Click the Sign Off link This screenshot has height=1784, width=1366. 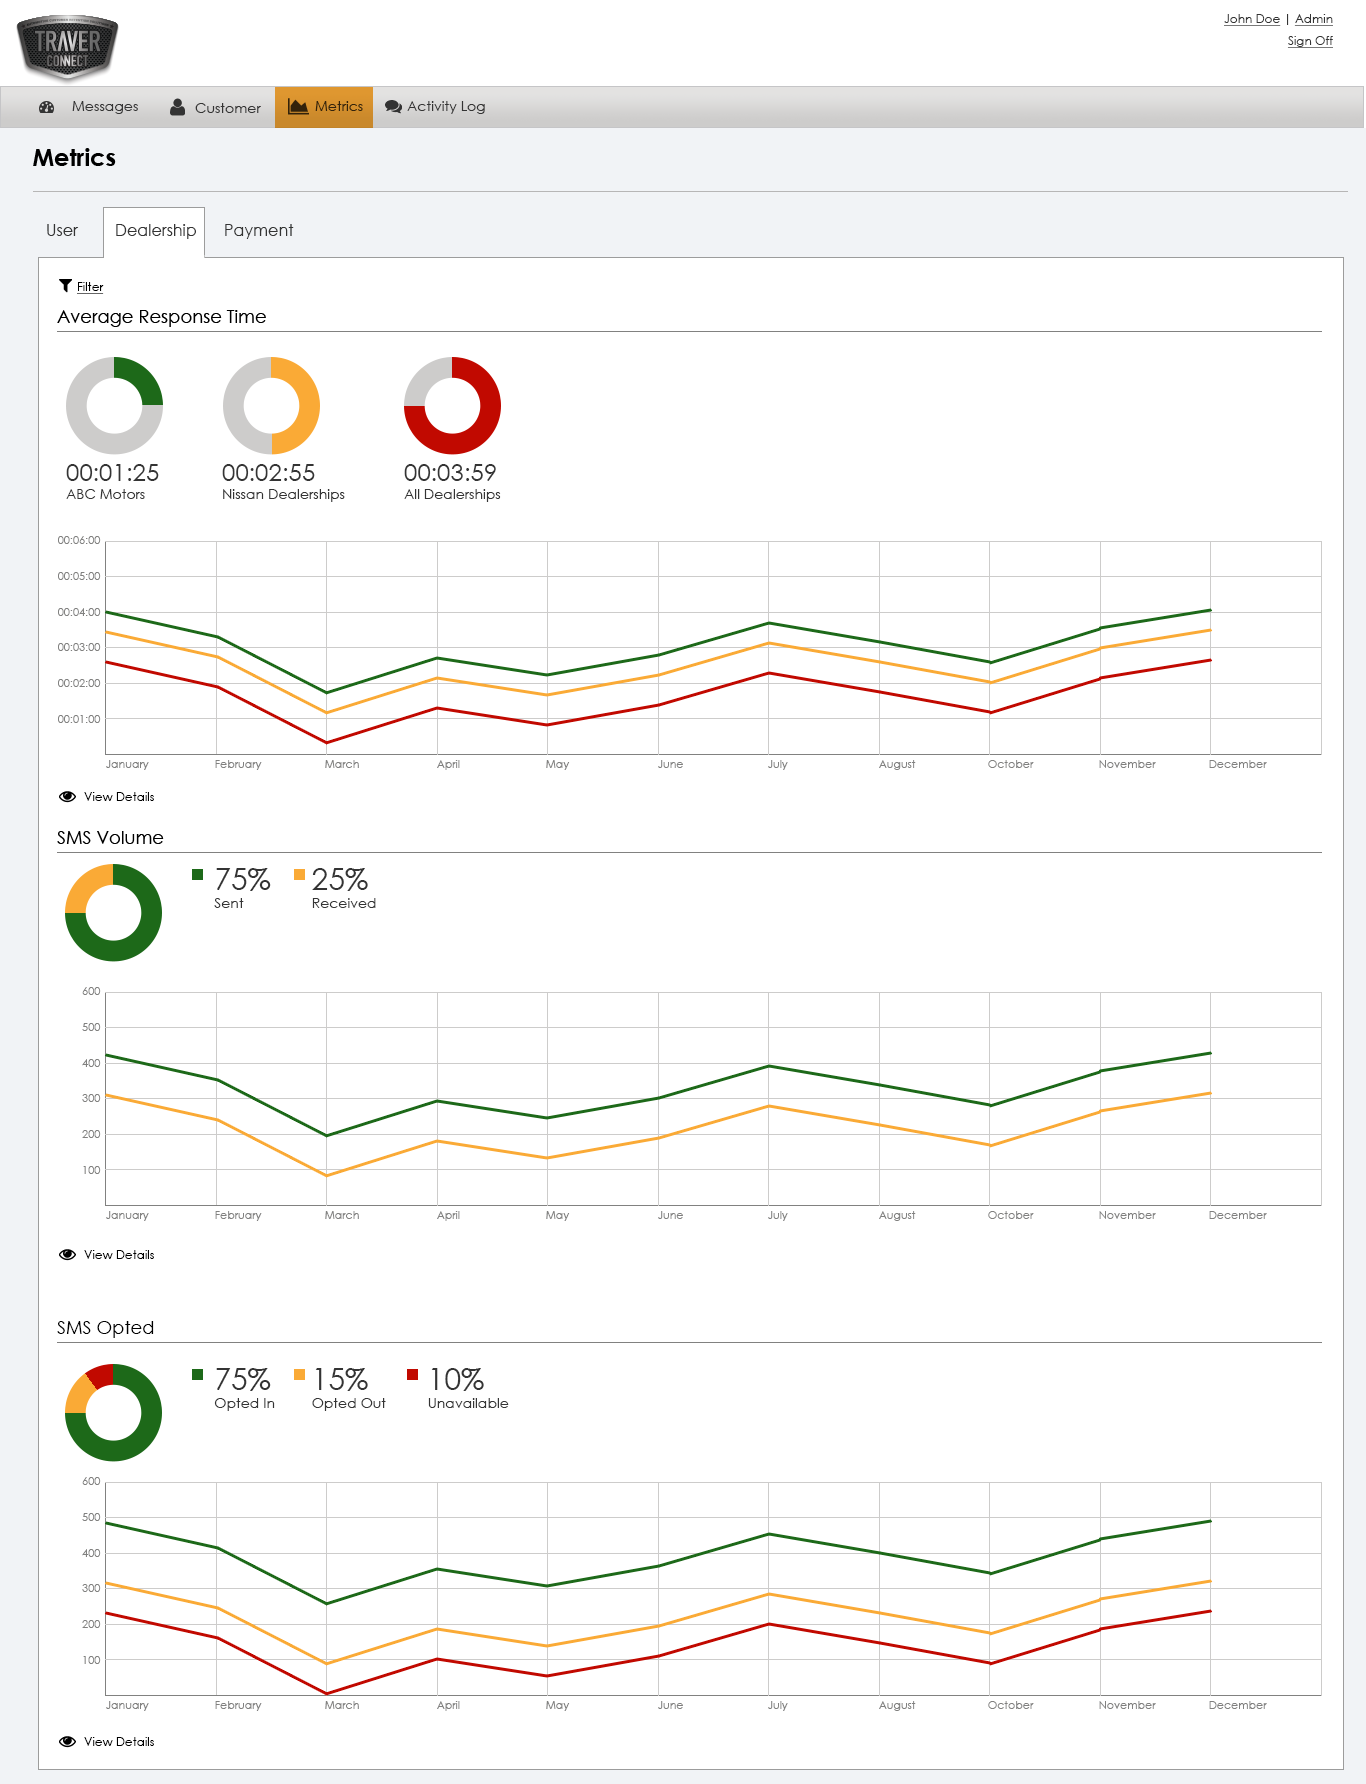(1309, 41)
